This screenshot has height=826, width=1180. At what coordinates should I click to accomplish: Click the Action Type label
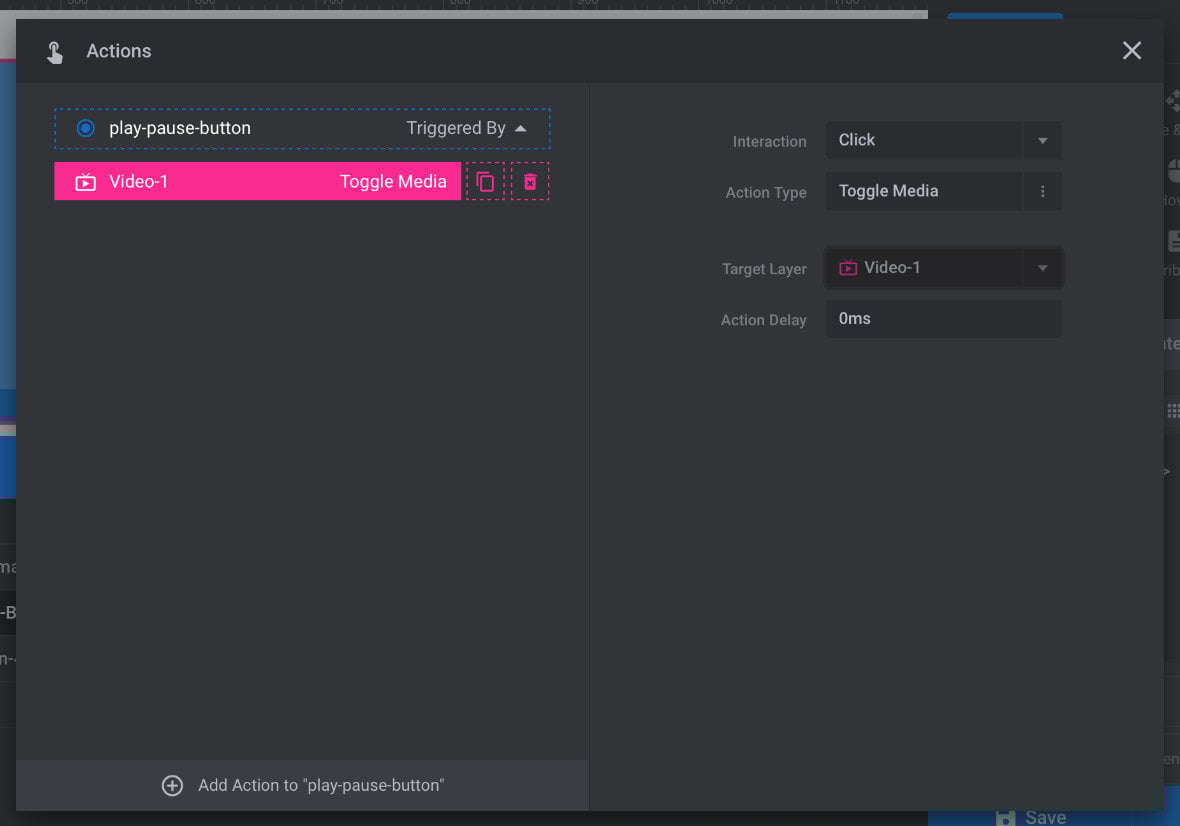pos(765,193)
